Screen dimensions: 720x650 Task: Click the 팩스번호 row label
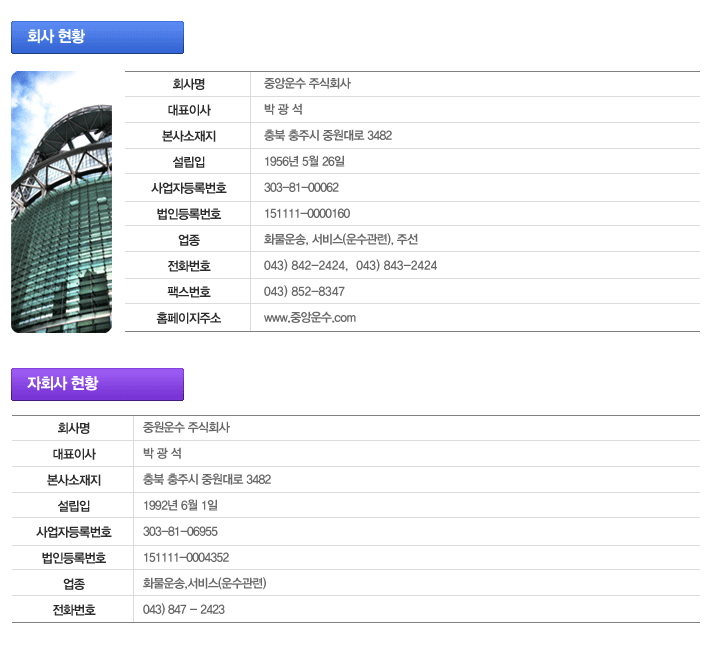(188, 291)
